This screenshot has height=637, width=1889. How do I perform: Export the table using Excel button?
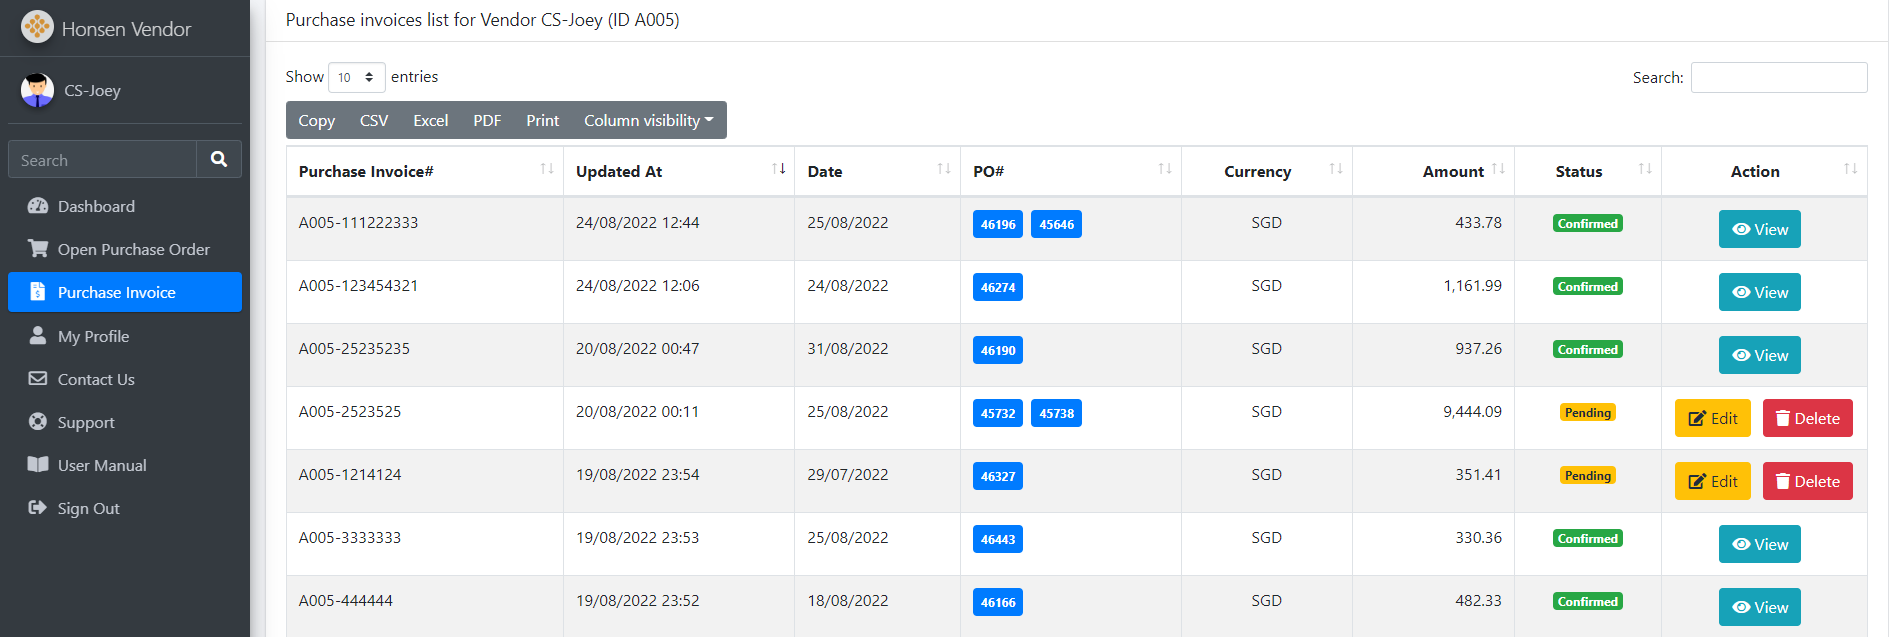(430, 120)
